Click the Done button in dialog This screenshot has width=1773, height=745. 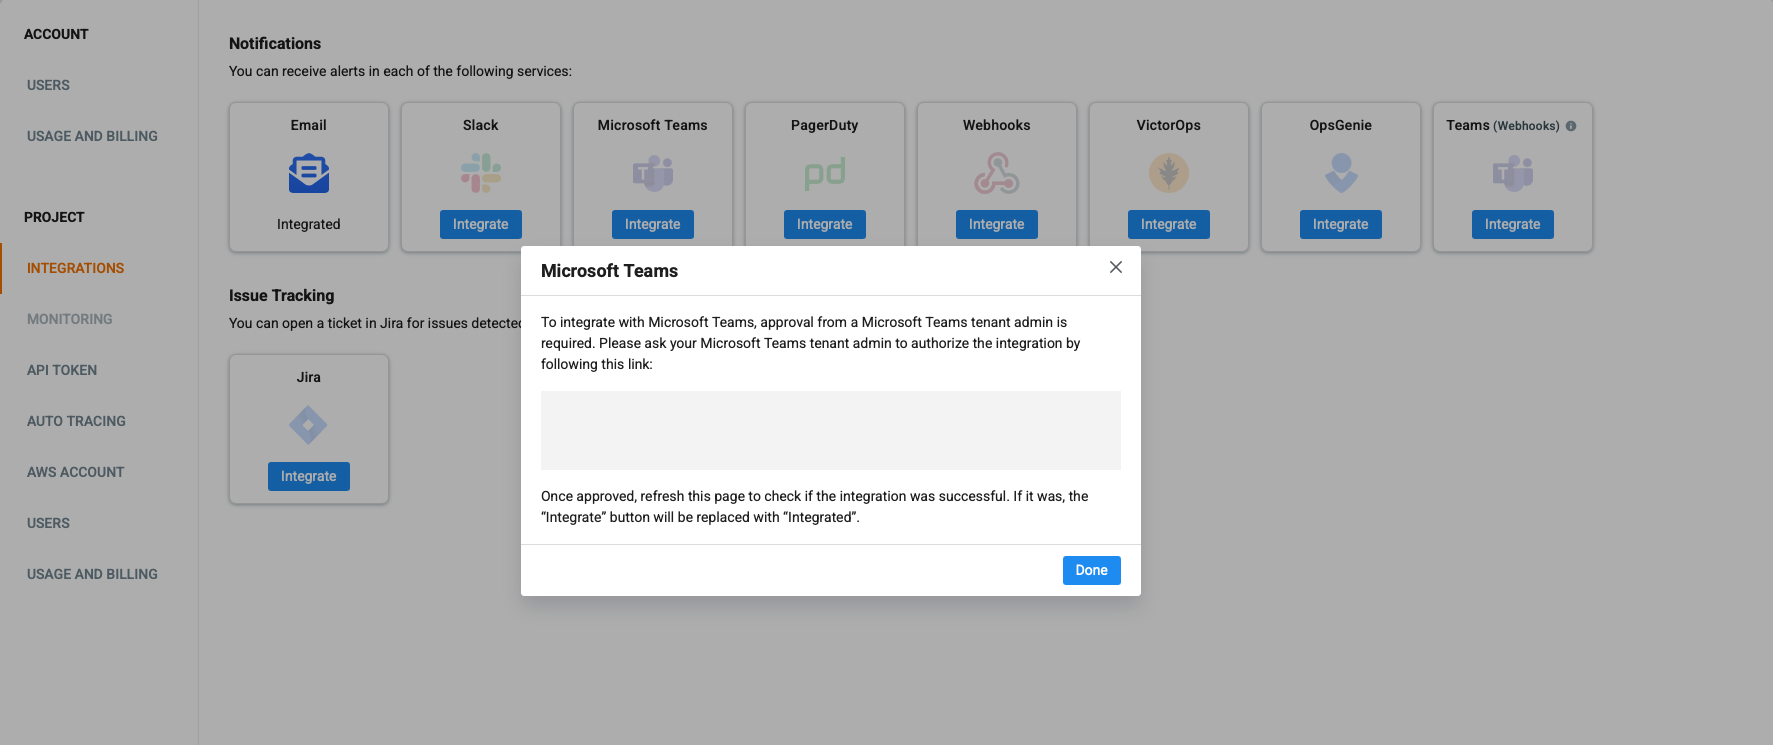1092,570
